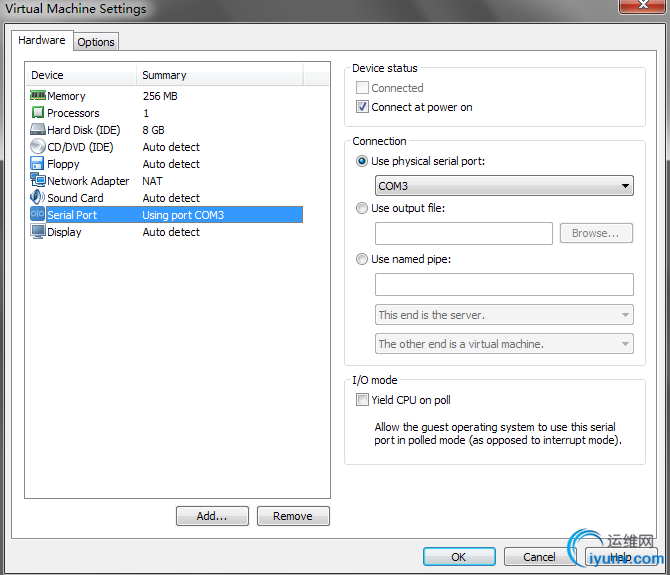Select the '256 MB' summary value
This screenshot has height=575, width=670.
[x=160, y=96]
